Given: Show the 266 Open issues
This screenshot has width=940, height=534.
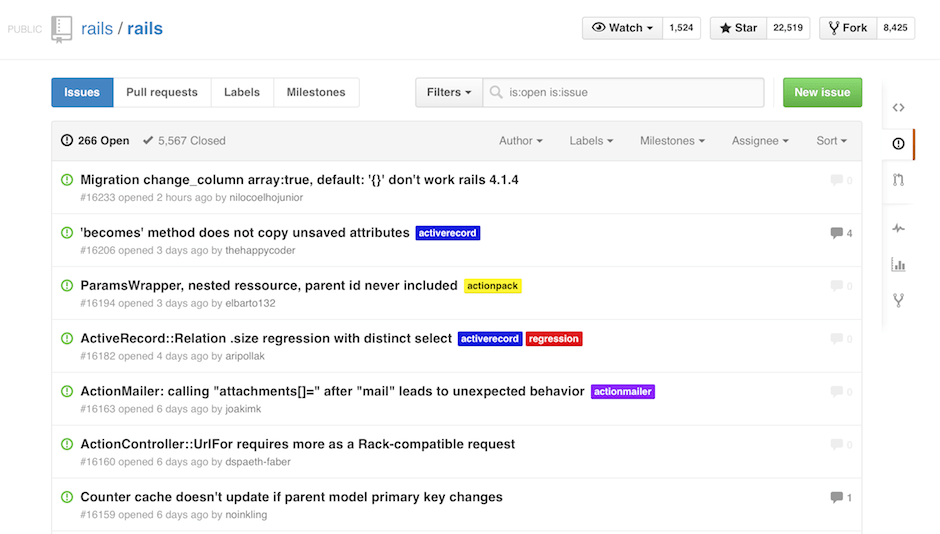Looking at the screenshot, I should pyautogui.click(x=96, y=141).
